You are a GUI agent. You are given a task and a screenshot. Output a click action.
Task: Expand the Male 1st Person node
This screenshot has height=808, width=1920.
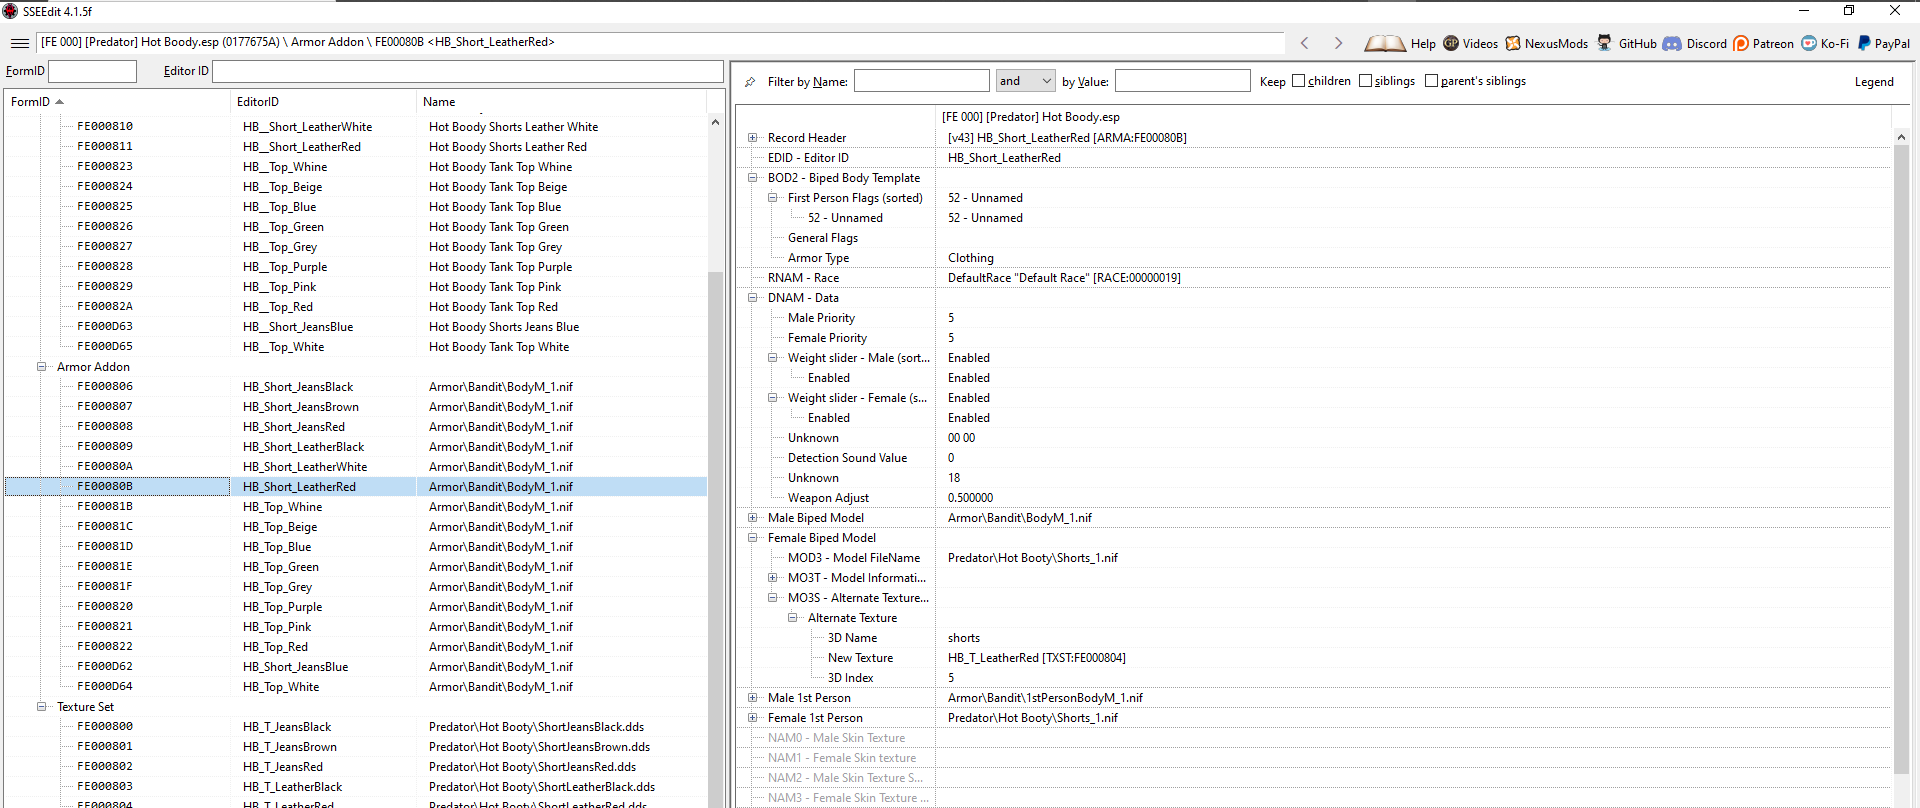[753, 698]
